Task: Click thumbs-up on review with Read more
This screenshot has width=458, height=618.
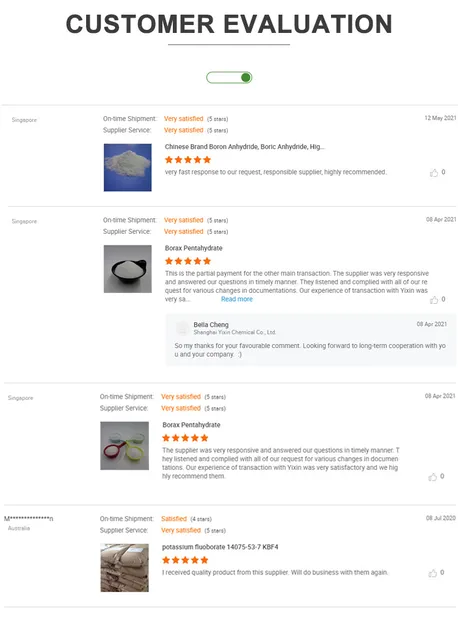Action: (434, 300)
